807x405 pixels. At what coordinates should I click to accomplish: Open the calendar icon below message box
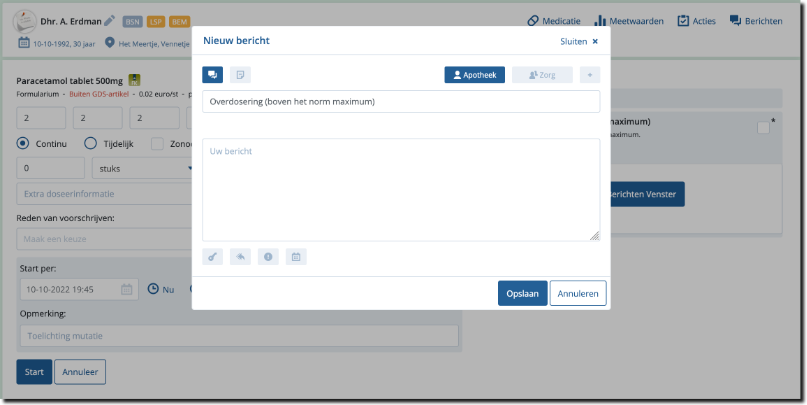pos(296,257)
